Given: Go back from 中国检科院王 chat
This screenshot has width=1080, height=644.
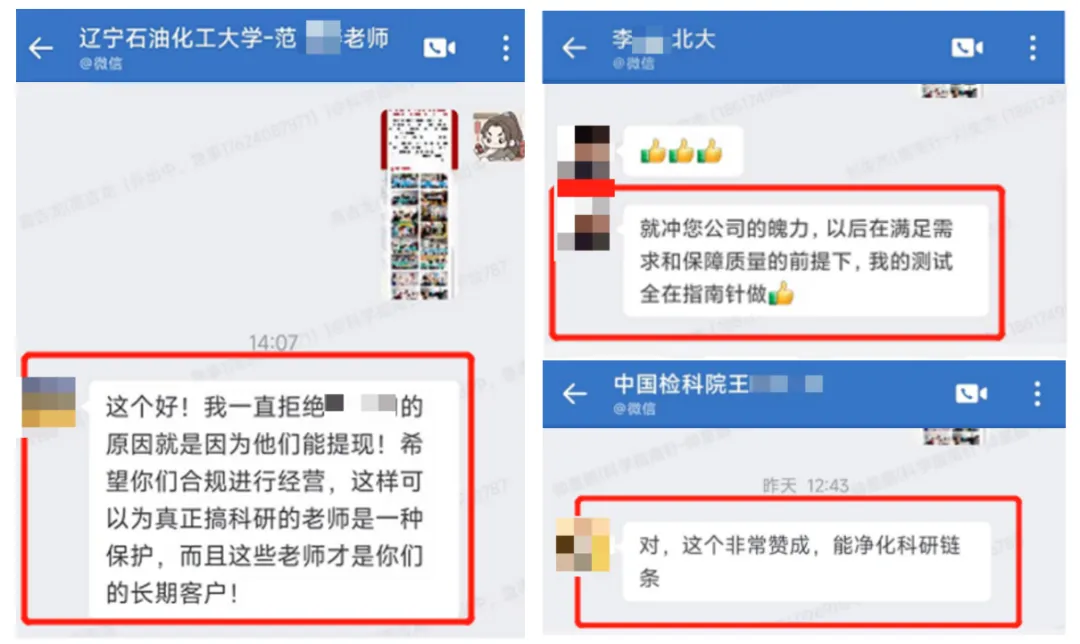Looking at the screenshot, I should click(x=574, y=393).
